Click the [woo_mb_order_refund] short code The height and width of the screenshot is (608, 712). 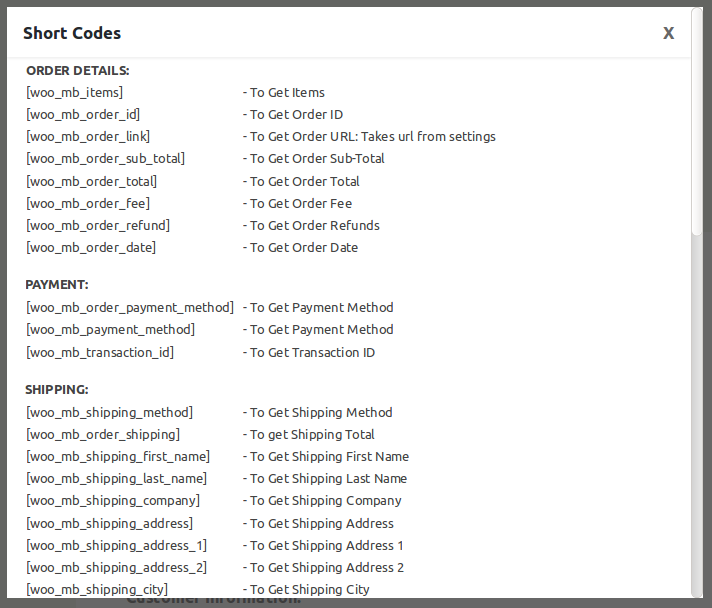tap(98, 225)
